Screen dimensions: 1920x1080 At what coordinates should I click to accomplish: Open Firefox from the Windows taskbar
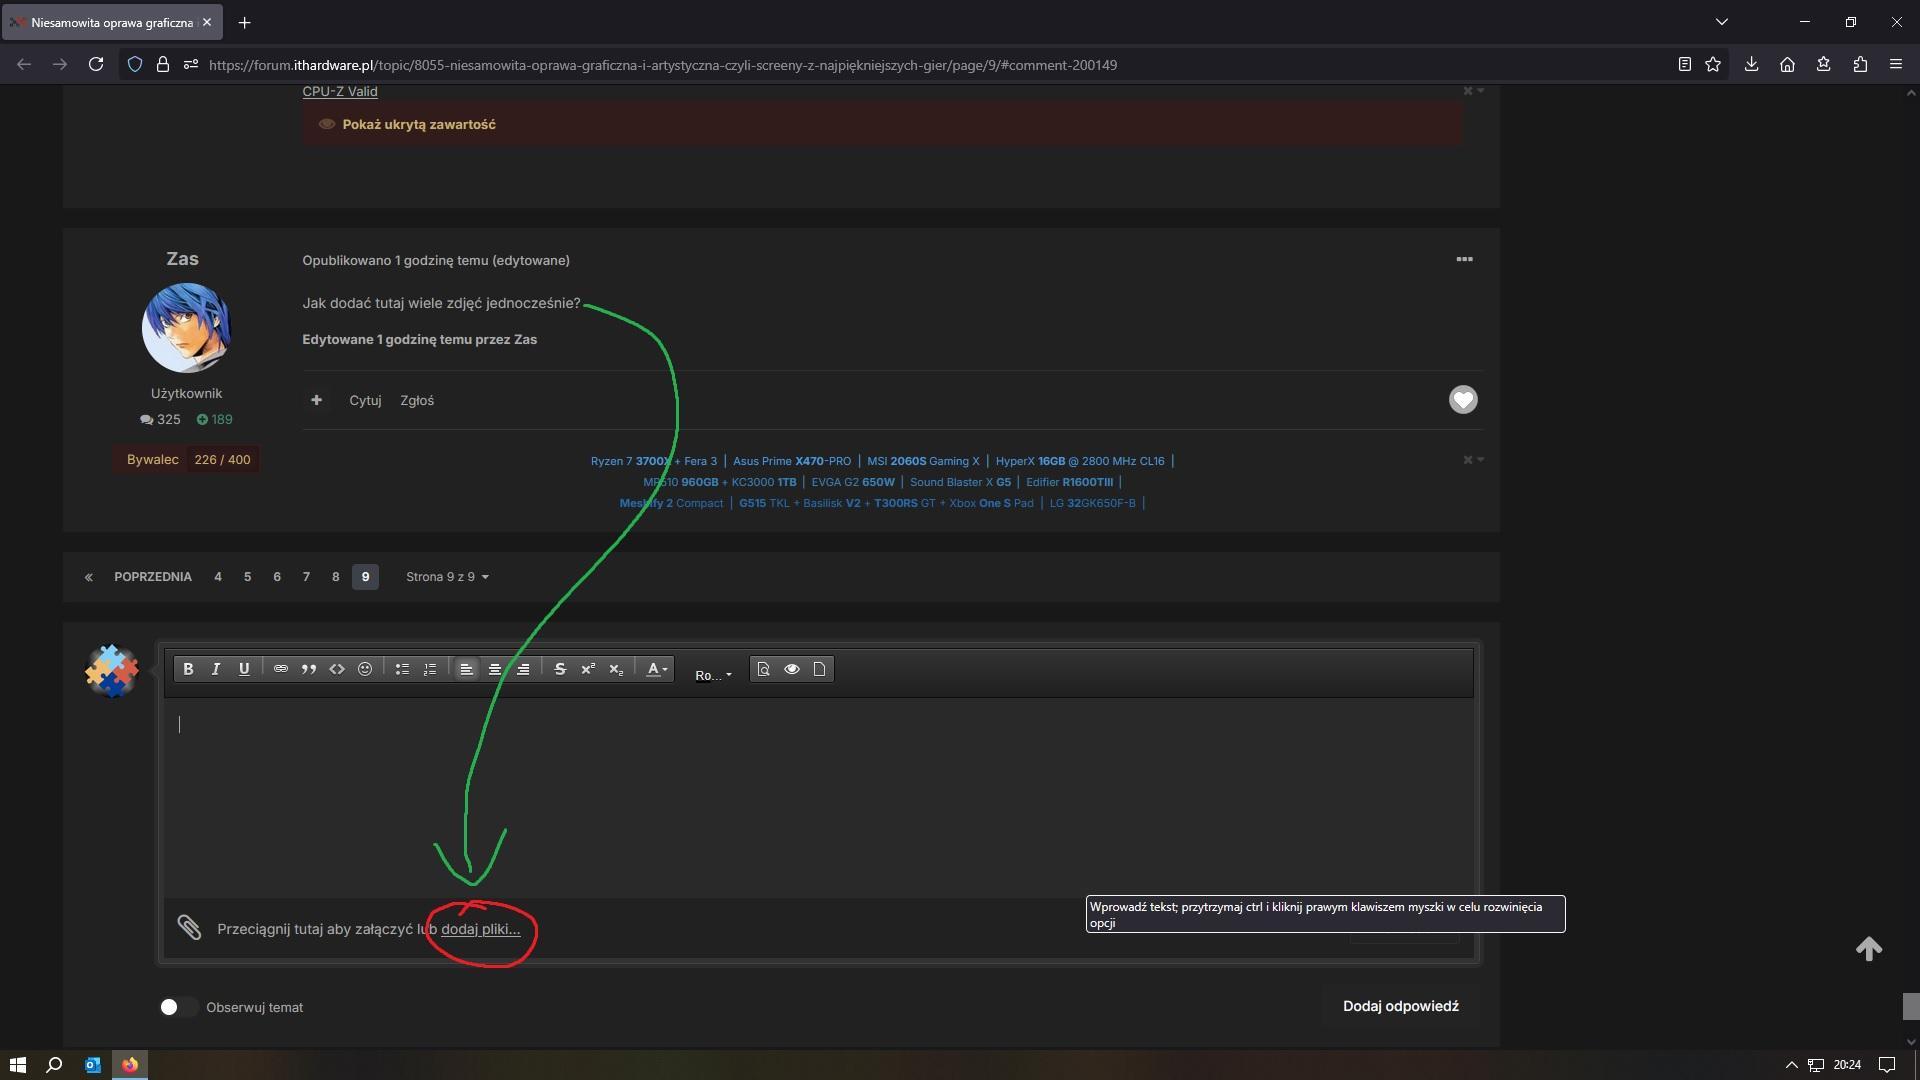pos(130,1065)
